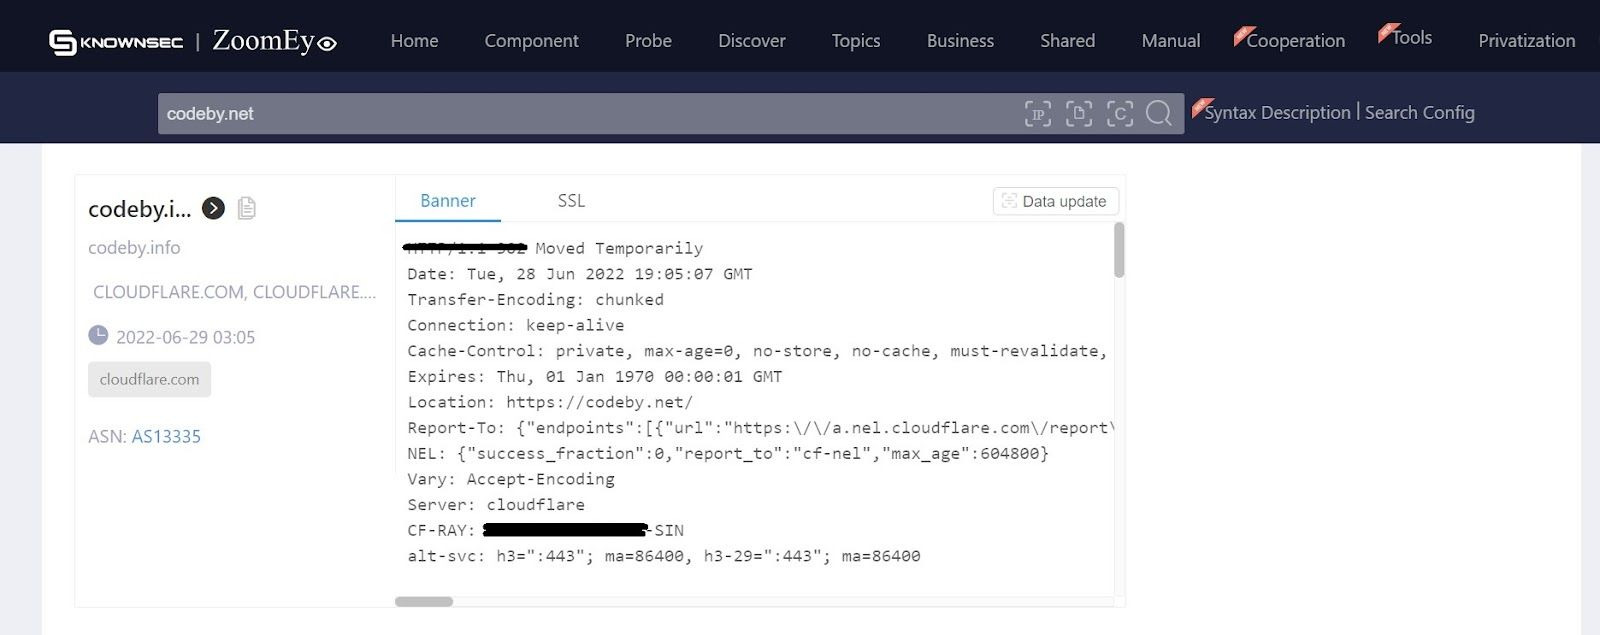Open the Business menu item
Image resolution: width=1600 pixels, height=635 pixels.
point(960,41)
